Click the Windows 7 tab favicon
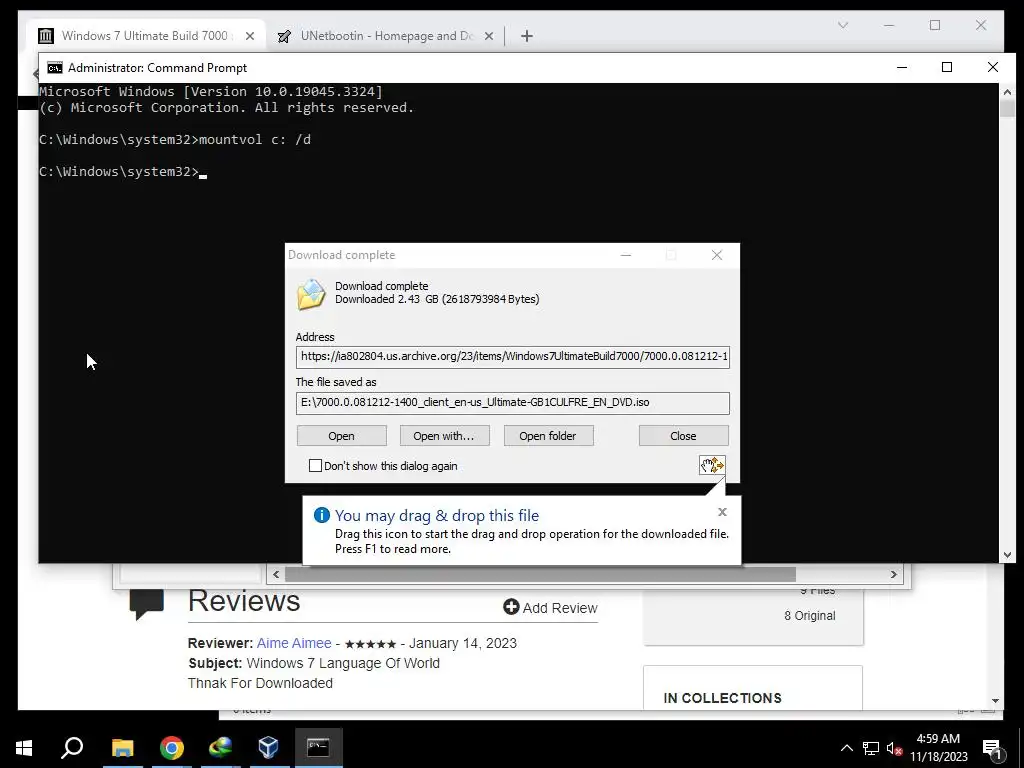1024x768 pixels. tap(45, 36)
